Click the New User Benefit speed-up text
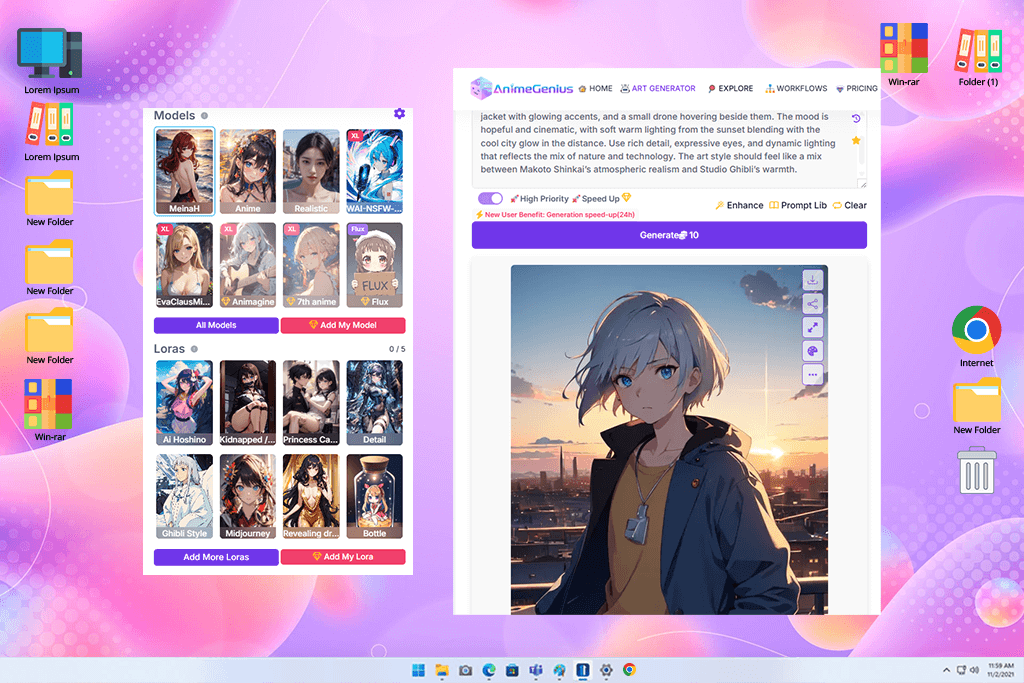The image size is (1024, 683). [x=556, y=215]
